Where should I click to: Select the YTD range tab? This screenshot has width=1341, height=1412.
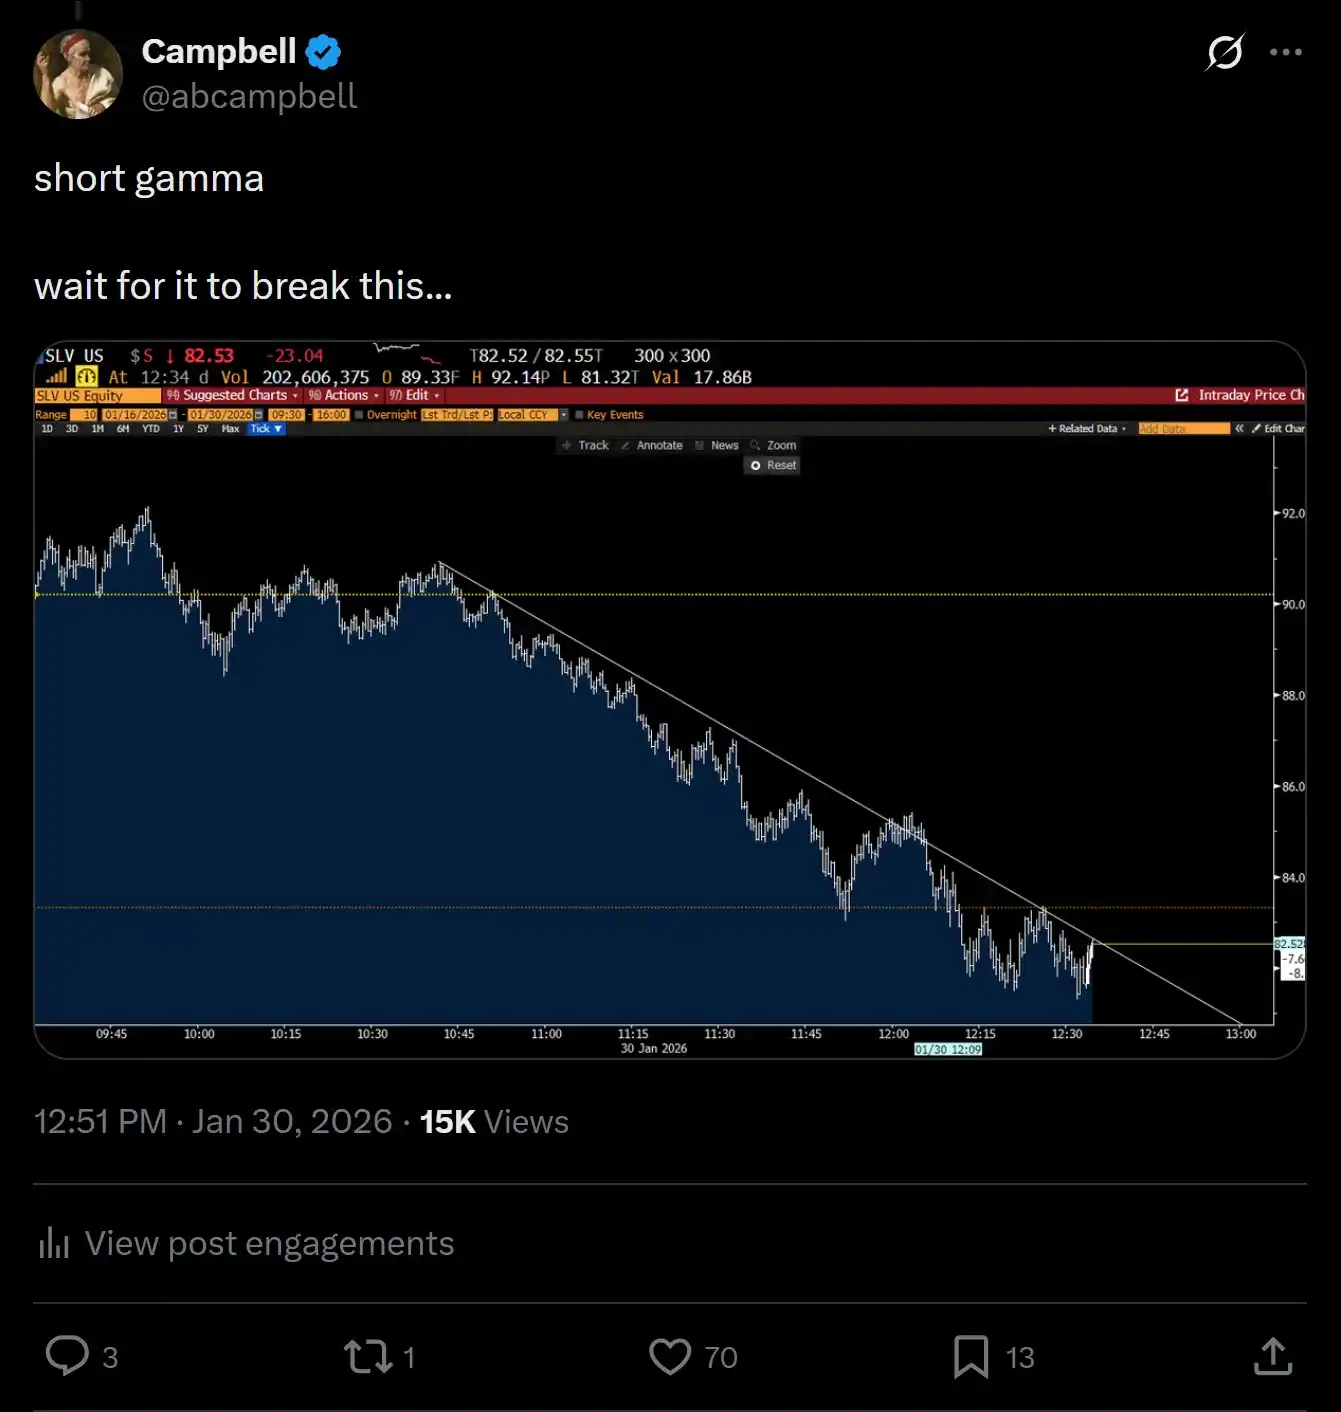(x=151, y=429)
